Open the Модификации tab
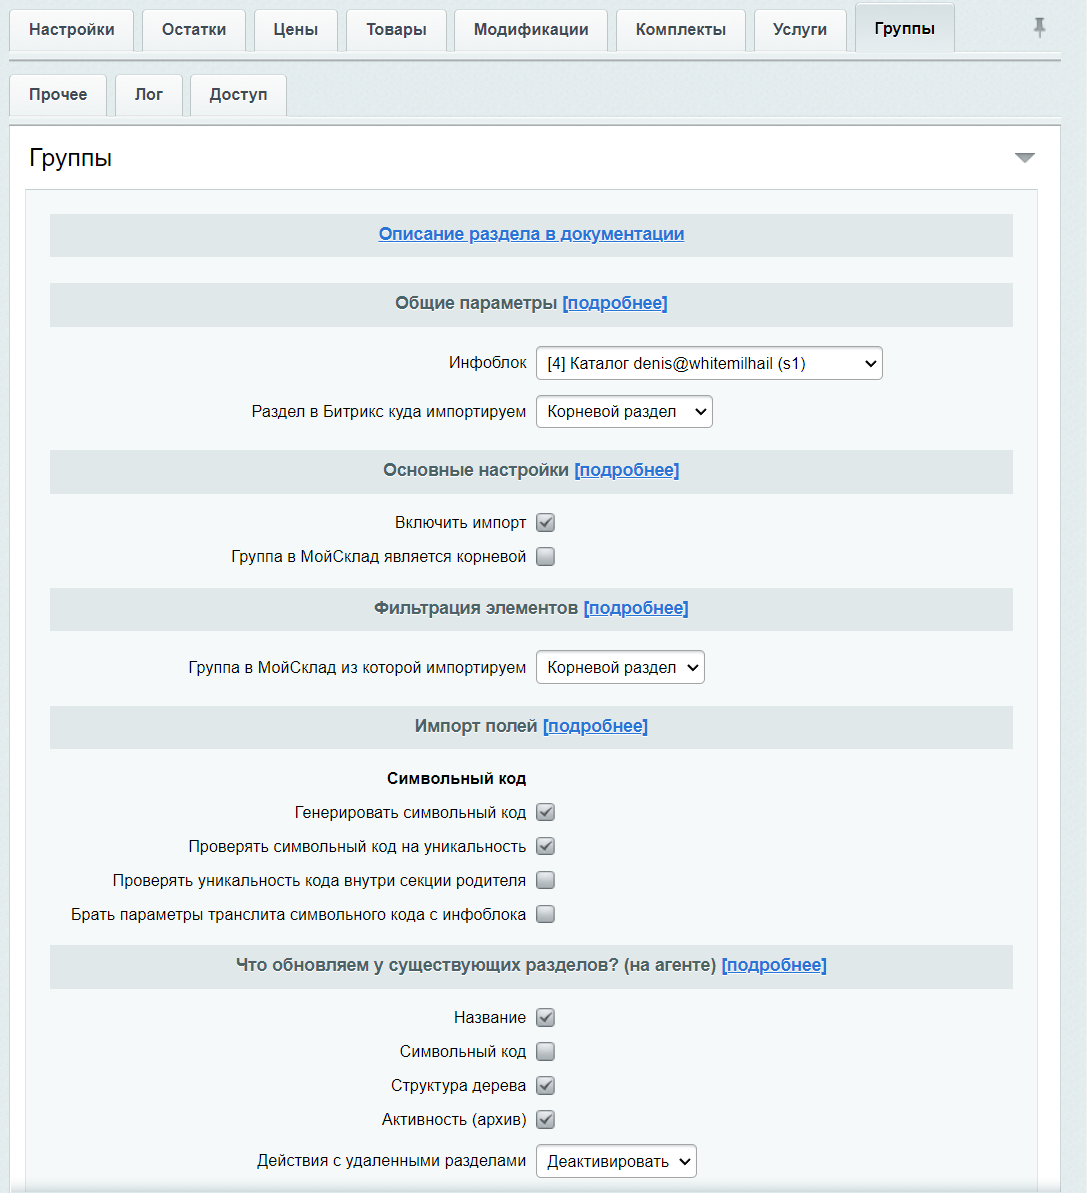Screen dimensions: 1087x1193 coord(531,30)
